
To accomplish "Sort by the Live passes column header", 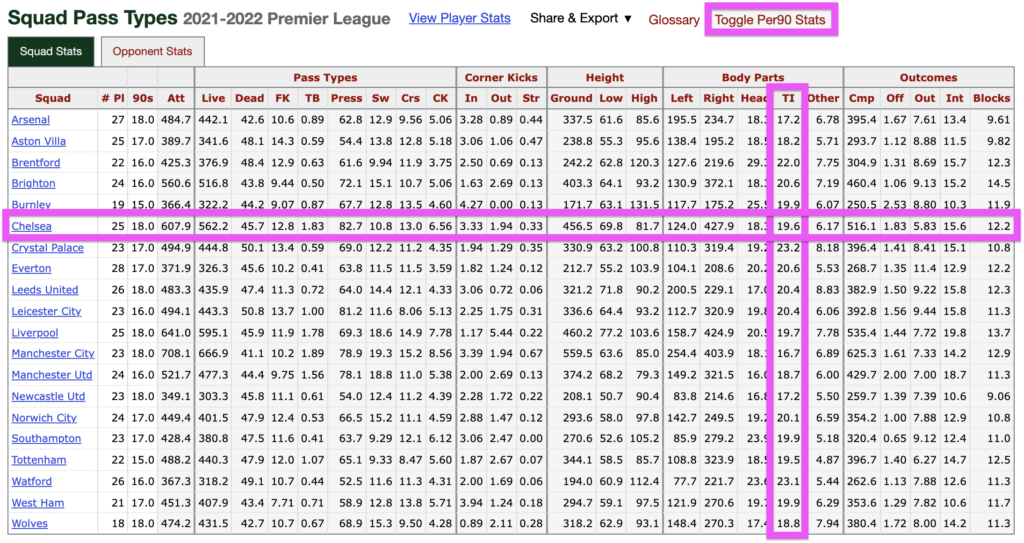I will point(213,98).
